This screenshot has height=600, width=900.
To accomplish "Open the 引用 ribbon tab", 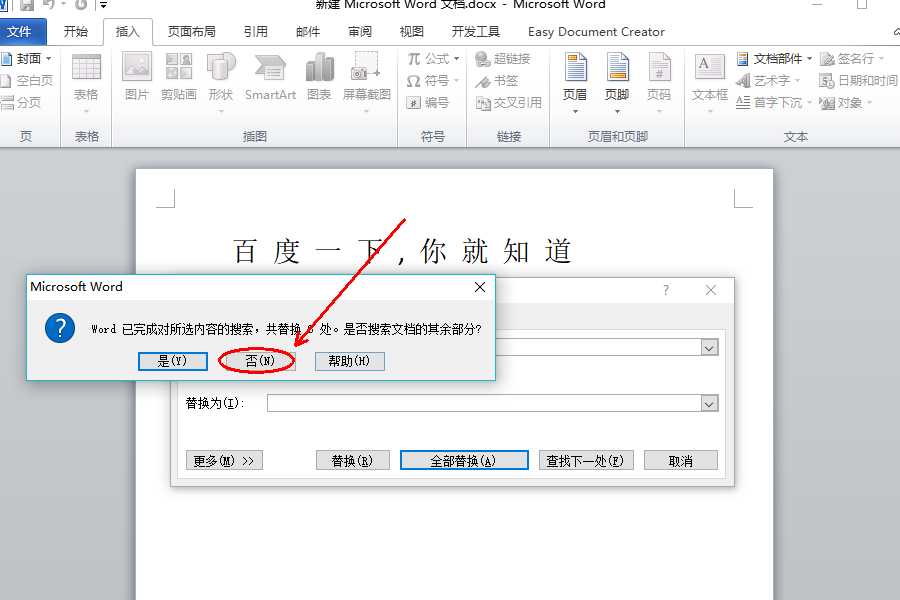I will (255, 32).
